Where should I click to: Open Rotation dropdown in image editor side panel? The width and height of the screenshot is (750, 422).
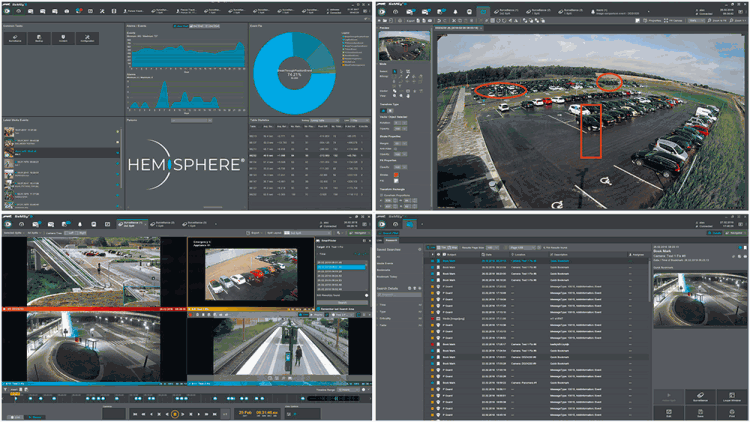pos(401,123)
